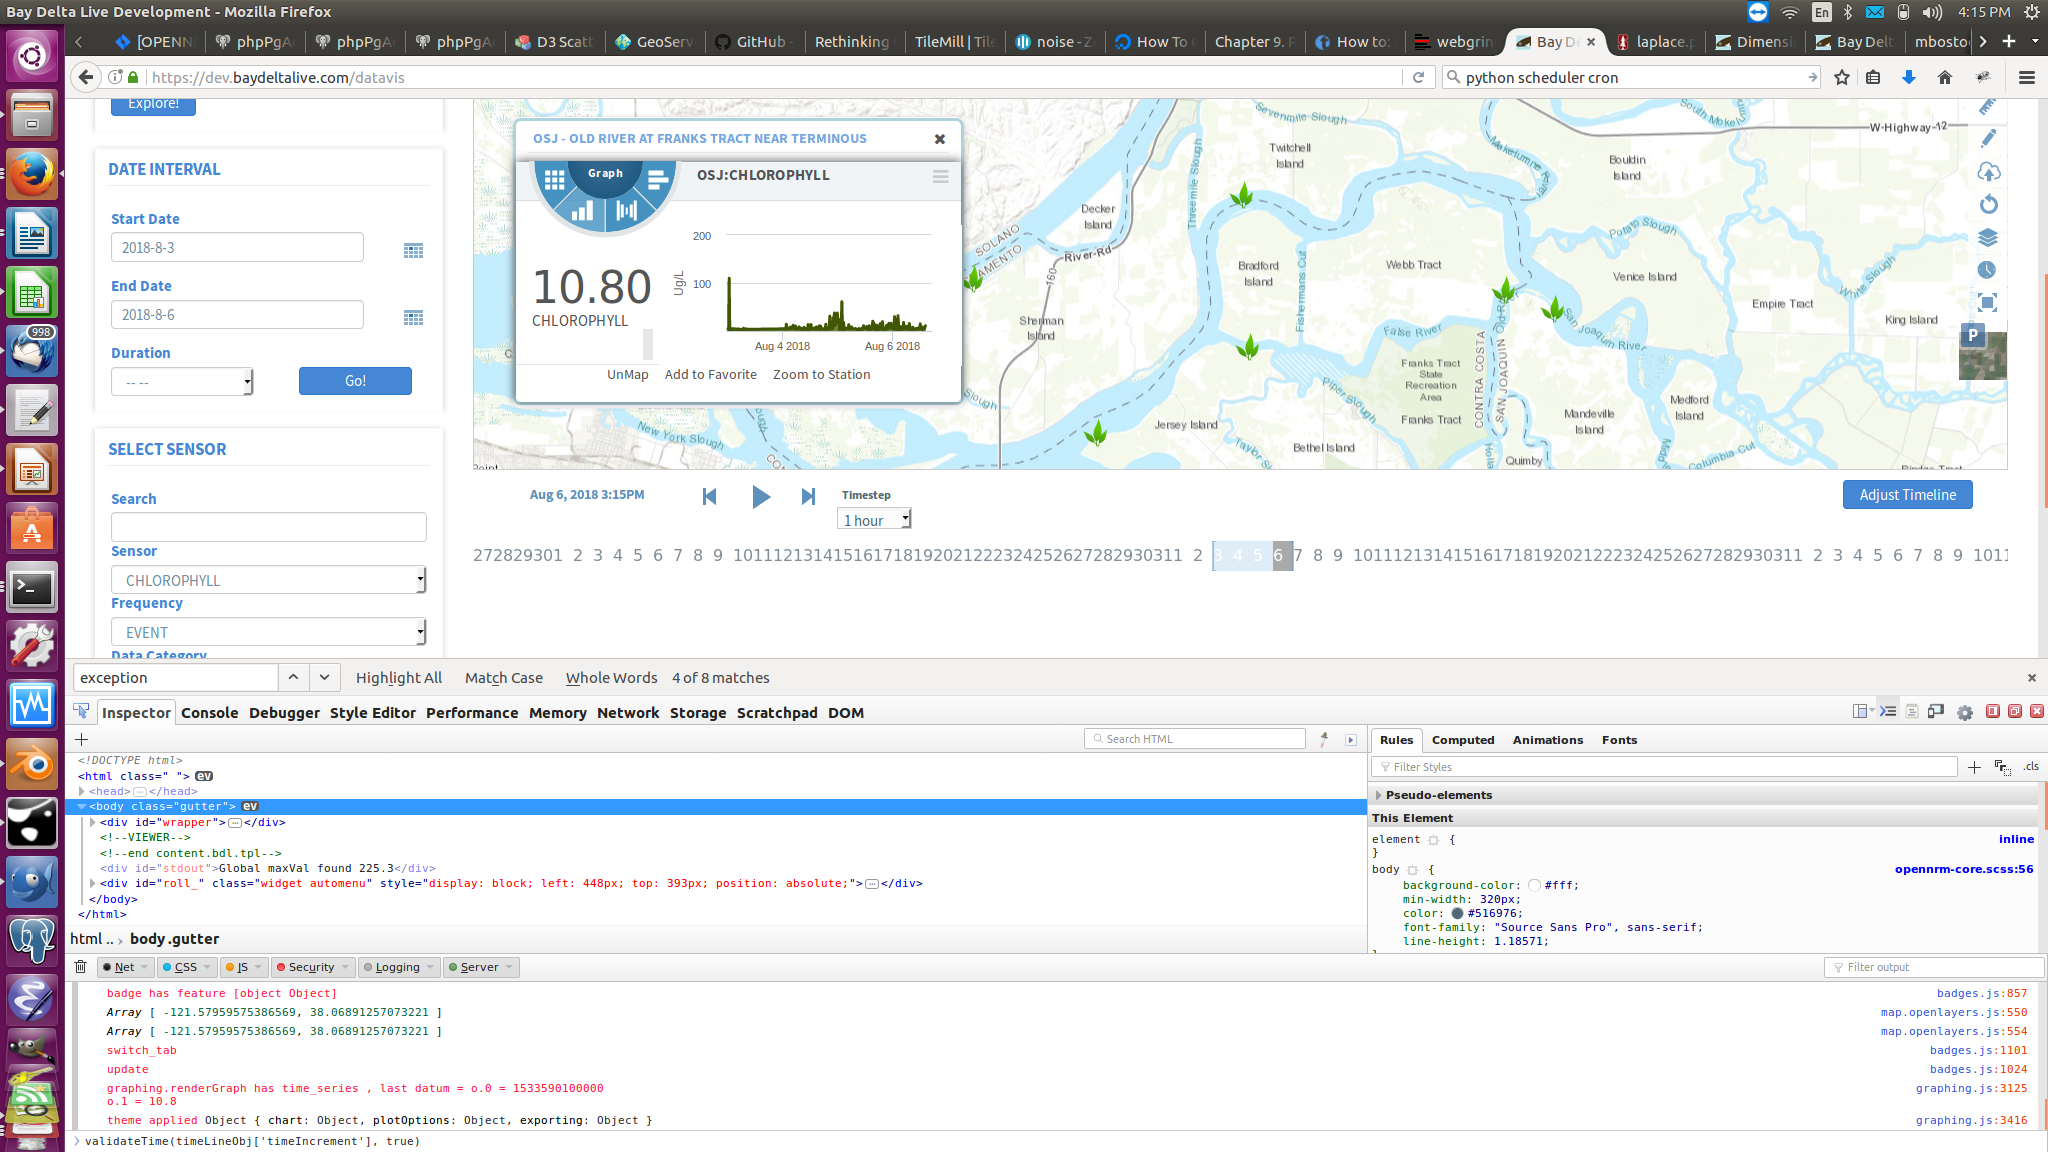The width and height of the screenshot is (2048, 1152).
Task: Open the chart hamburger export menu
Action: (x=940, y=176)
